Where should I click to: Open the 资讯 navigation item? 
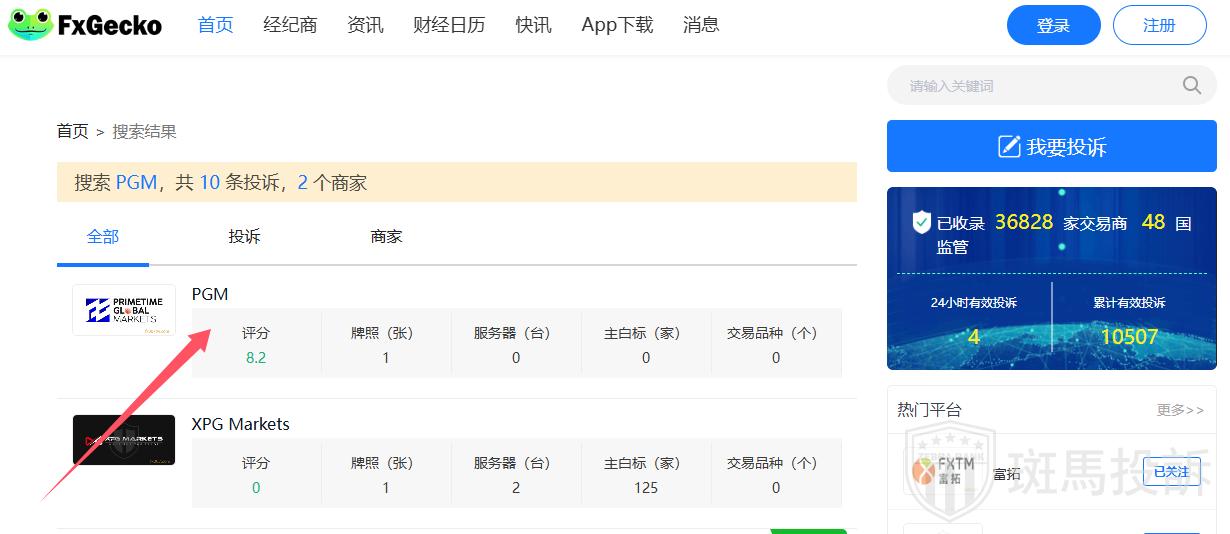(365, 25)
